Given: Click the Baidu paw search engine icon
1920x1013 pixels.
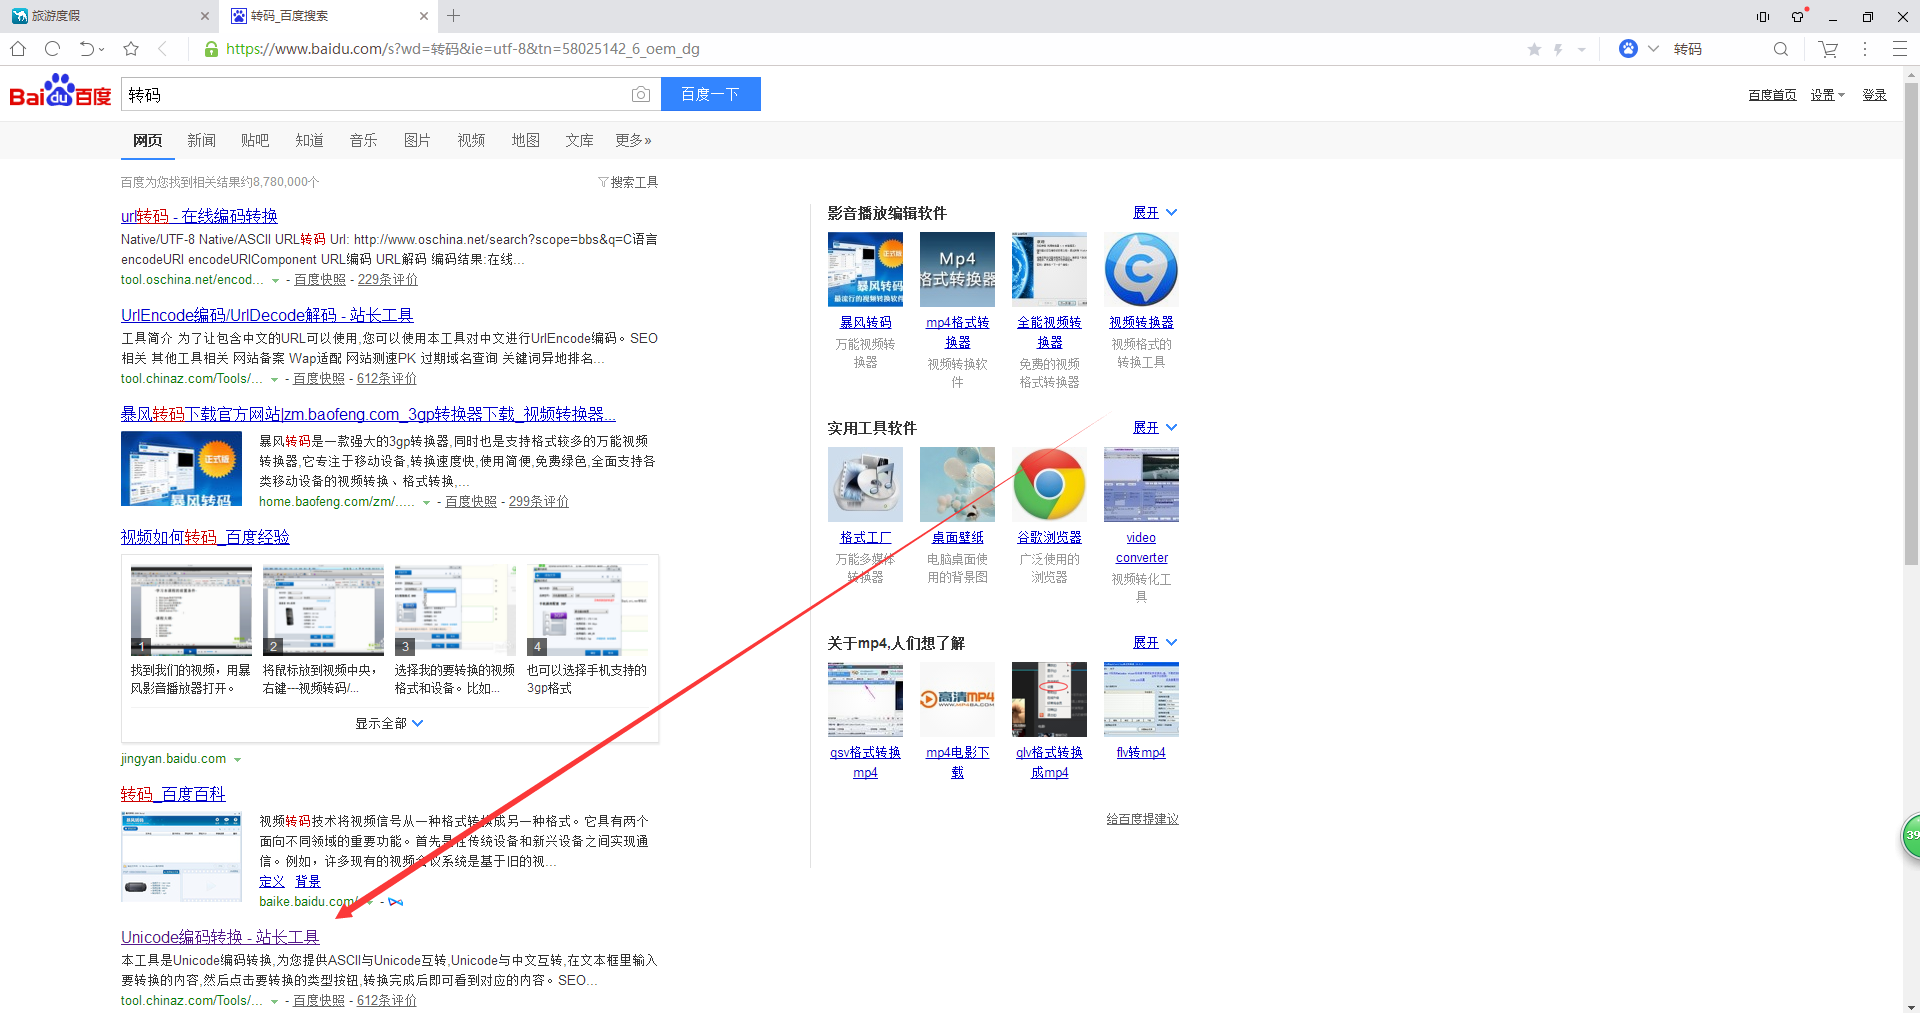Looking at the screenshot, I should pyautogui.click(x=1628, y=48).
